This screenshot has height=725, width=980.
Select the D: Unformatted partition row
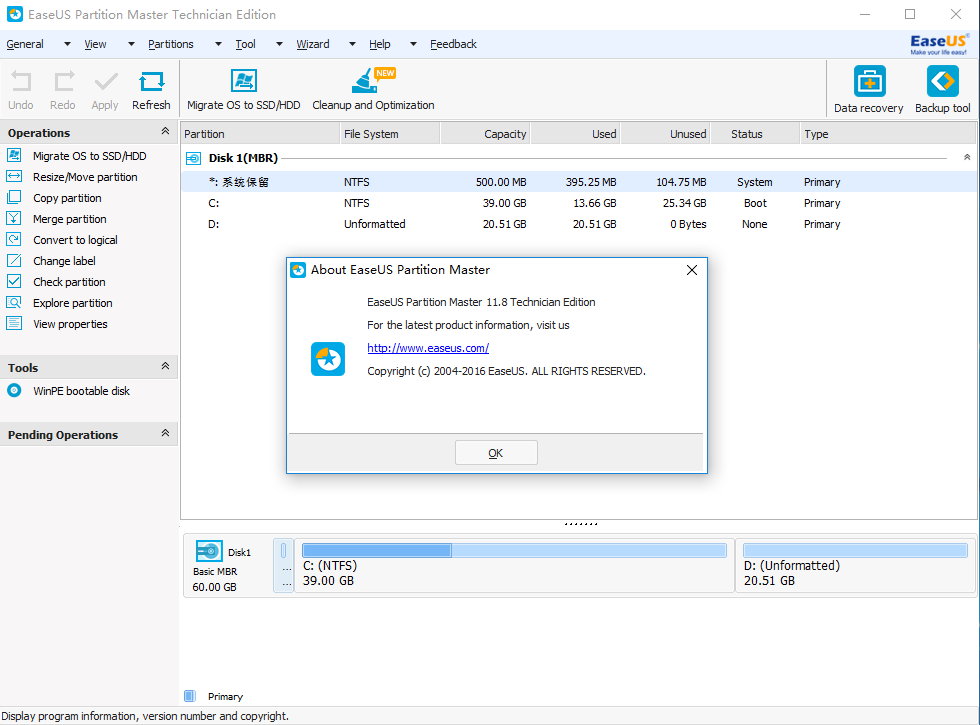579,224
